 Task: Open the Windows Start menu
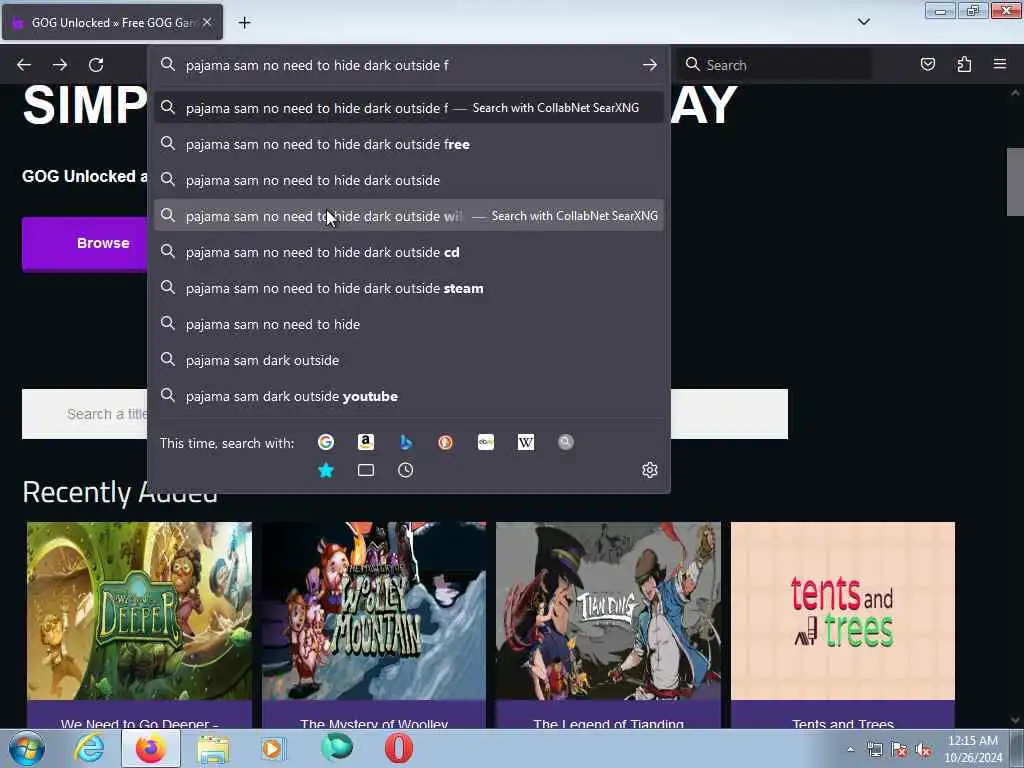26,748
